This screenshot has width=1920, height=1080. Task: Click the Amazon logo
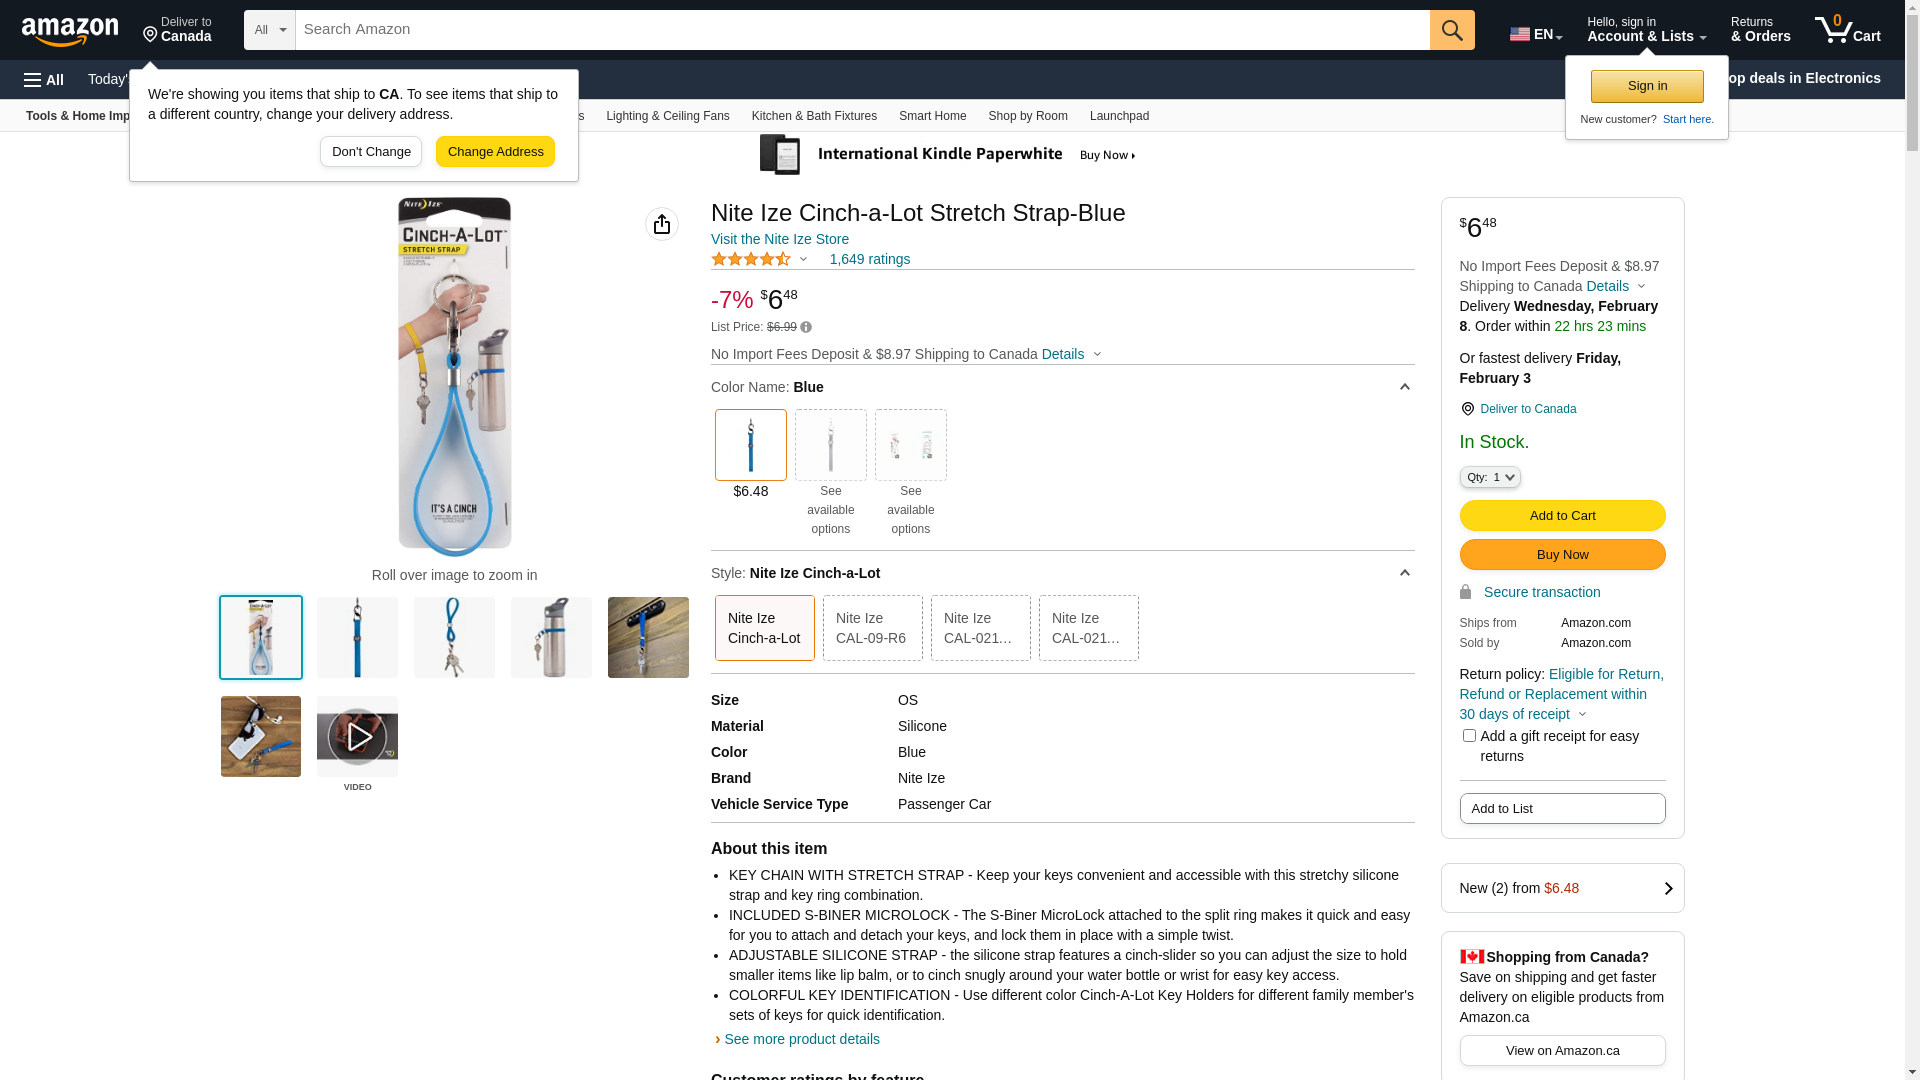pos(70,31)
